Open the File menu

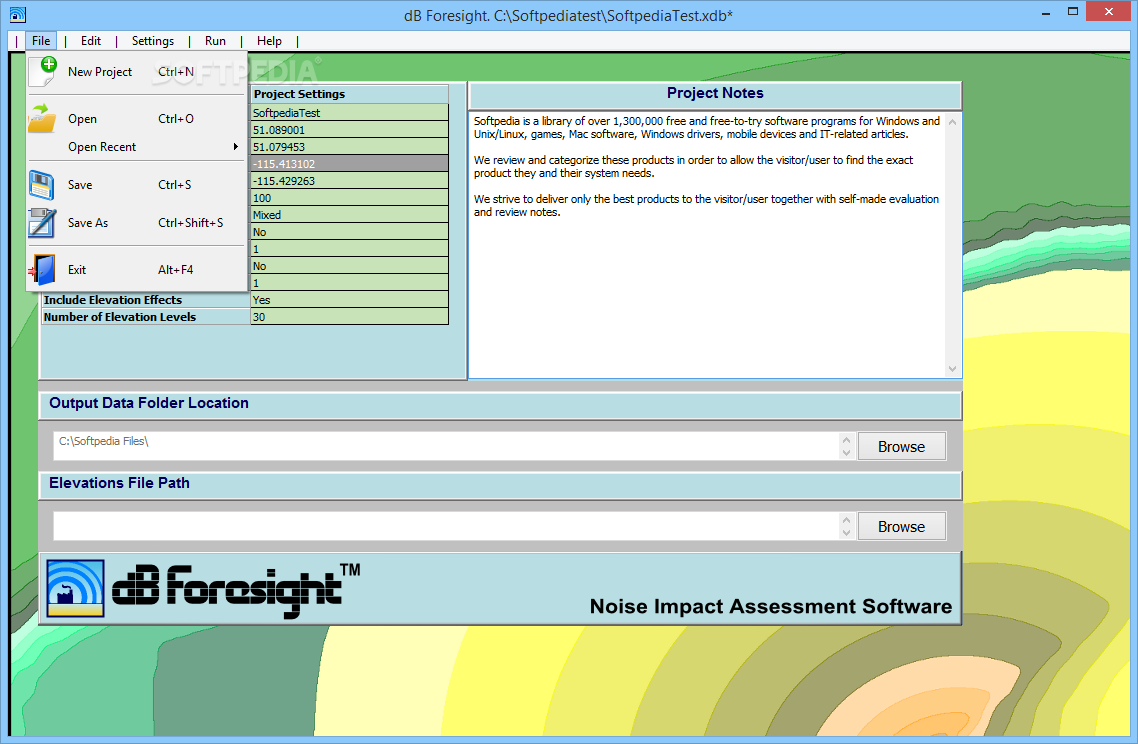coord(41,41)
